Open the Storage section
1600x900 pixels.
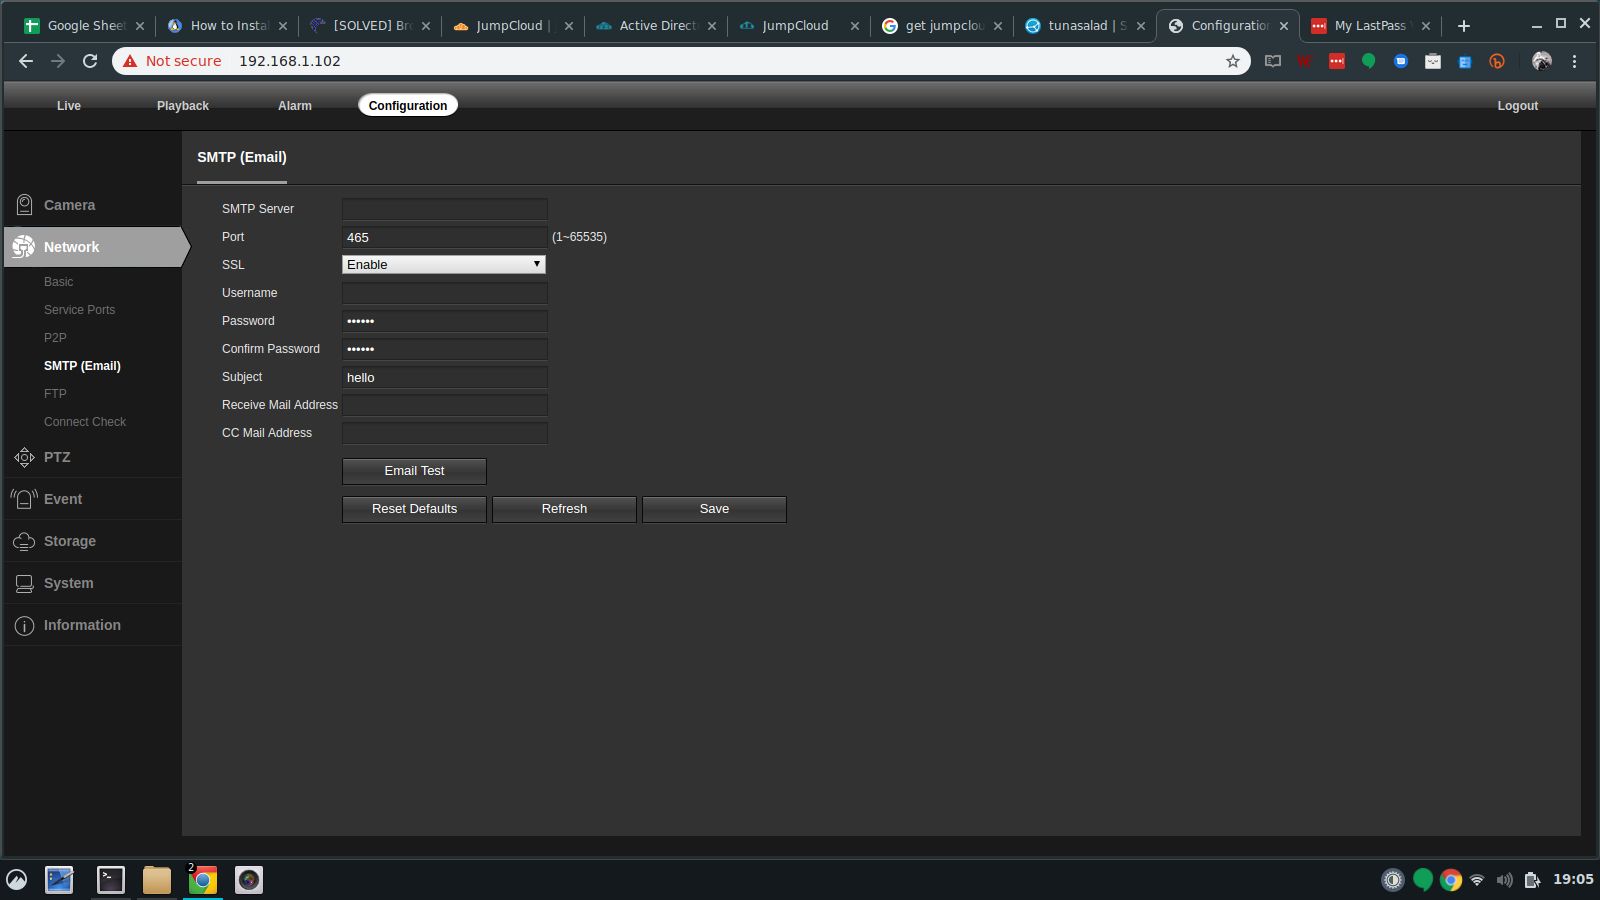pyautogui.click(x=69, y=541)
